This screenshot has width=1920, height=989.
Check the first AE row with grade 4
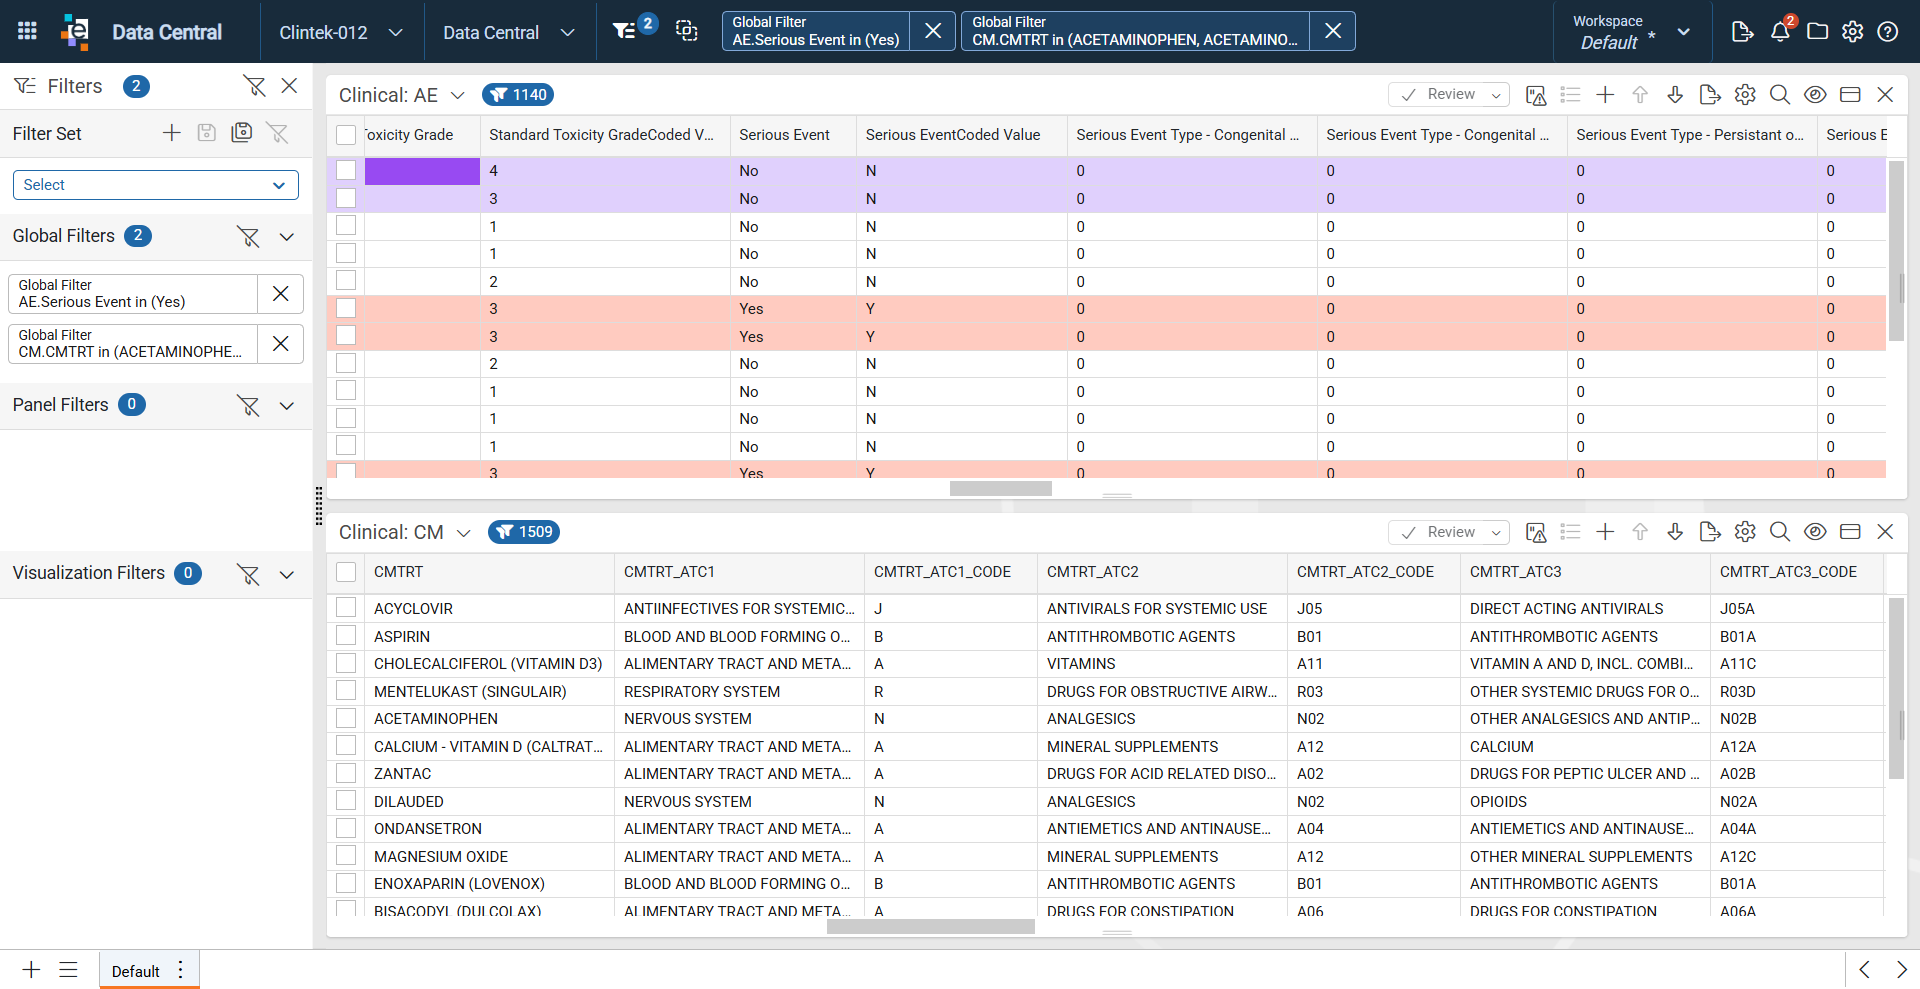click(x=346, y=170)
